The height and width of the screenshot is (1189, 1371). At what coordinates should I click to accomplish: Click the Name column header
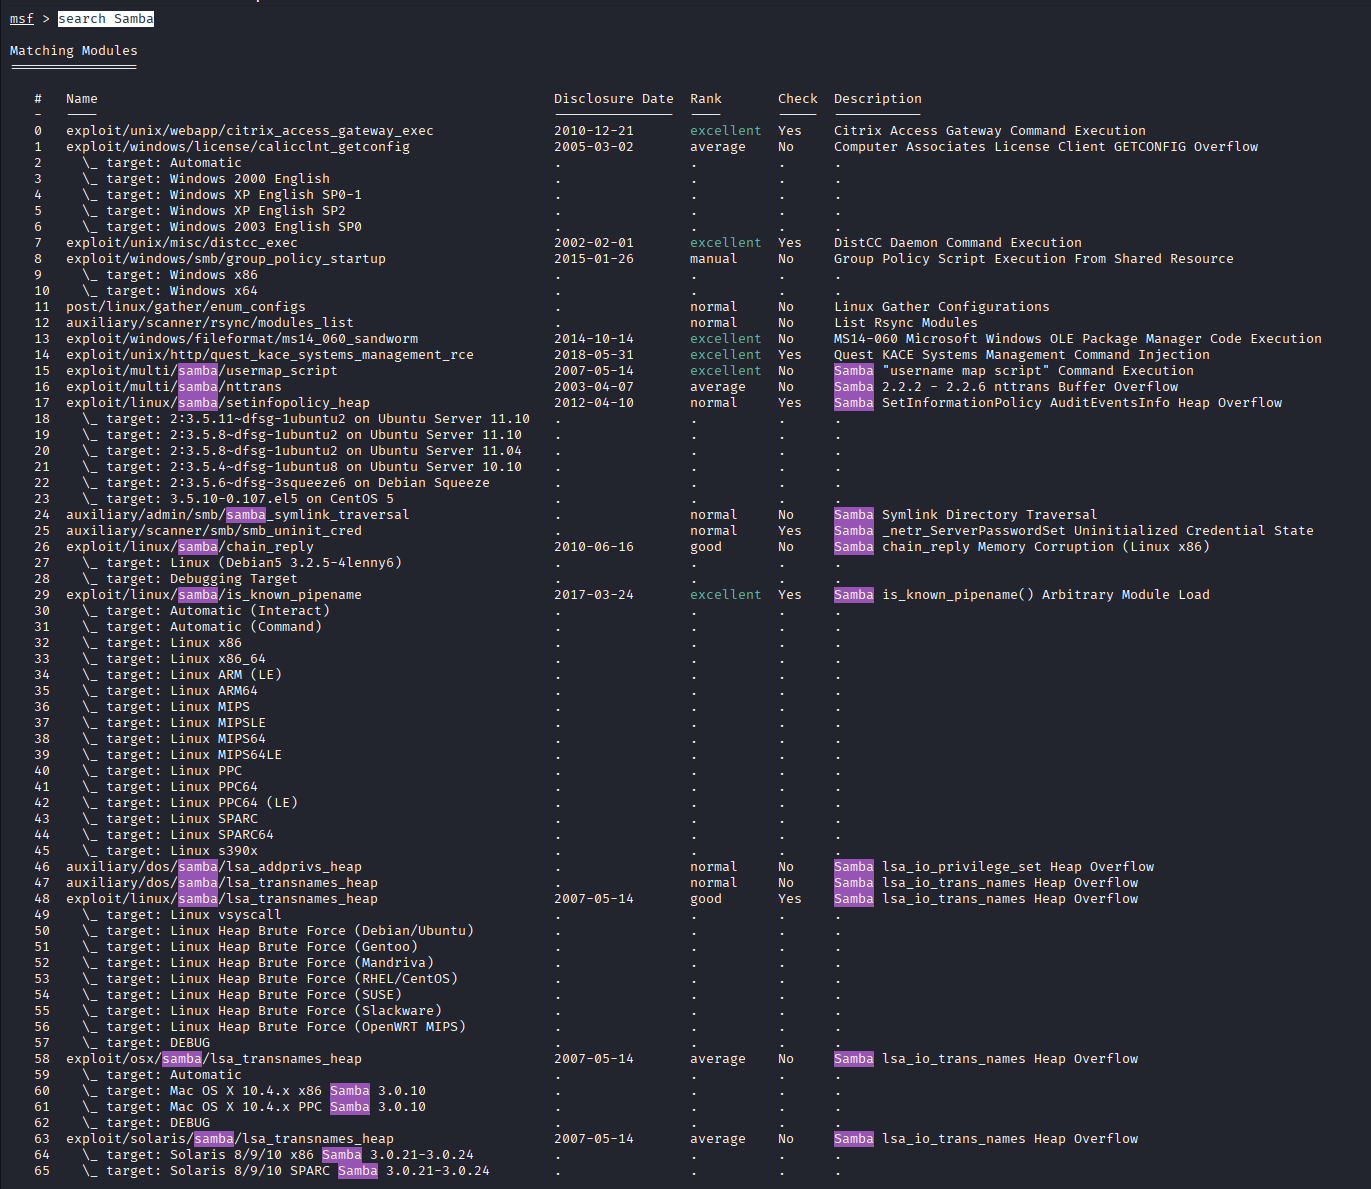click(x=81, y=99)
